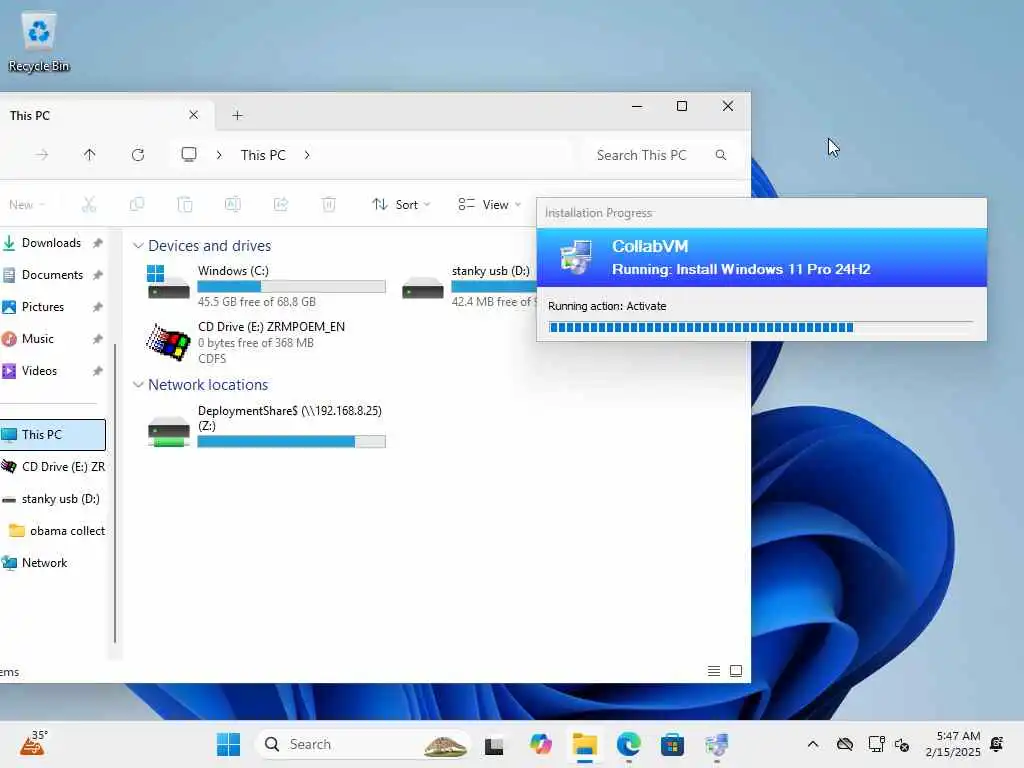The height and width of the screenshot is (768, 1024).
Task: Click the muted volume tray icon
Action: tap(902, 744)
